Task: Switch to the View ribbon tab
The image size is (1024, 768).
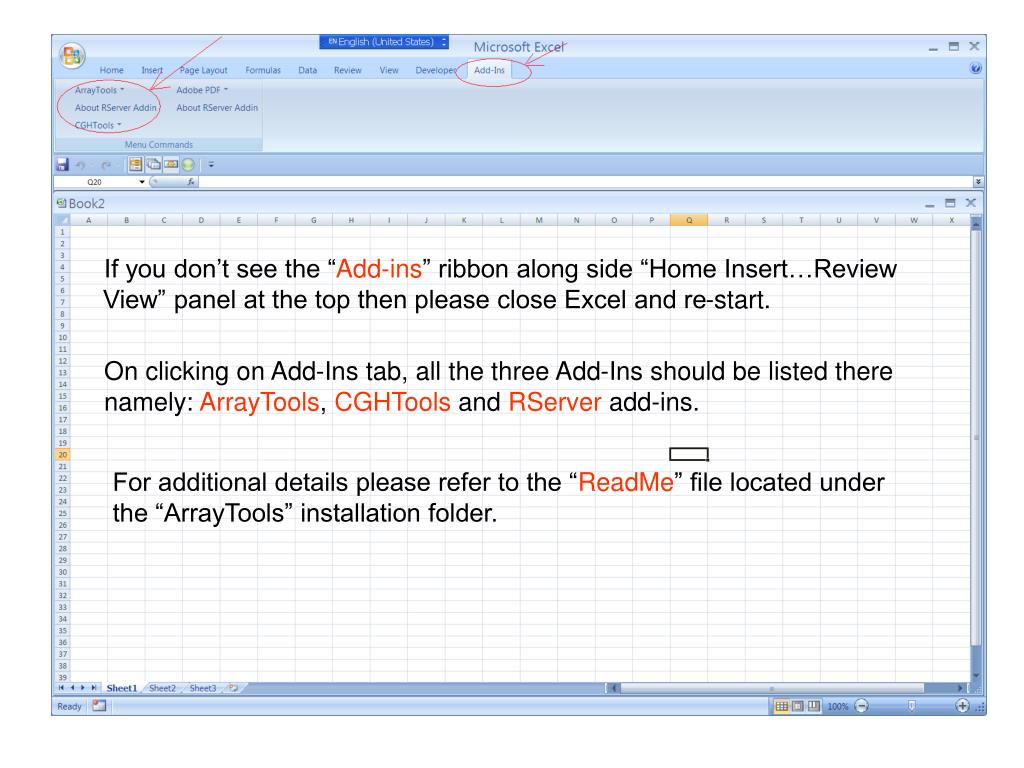Action: 389,70
